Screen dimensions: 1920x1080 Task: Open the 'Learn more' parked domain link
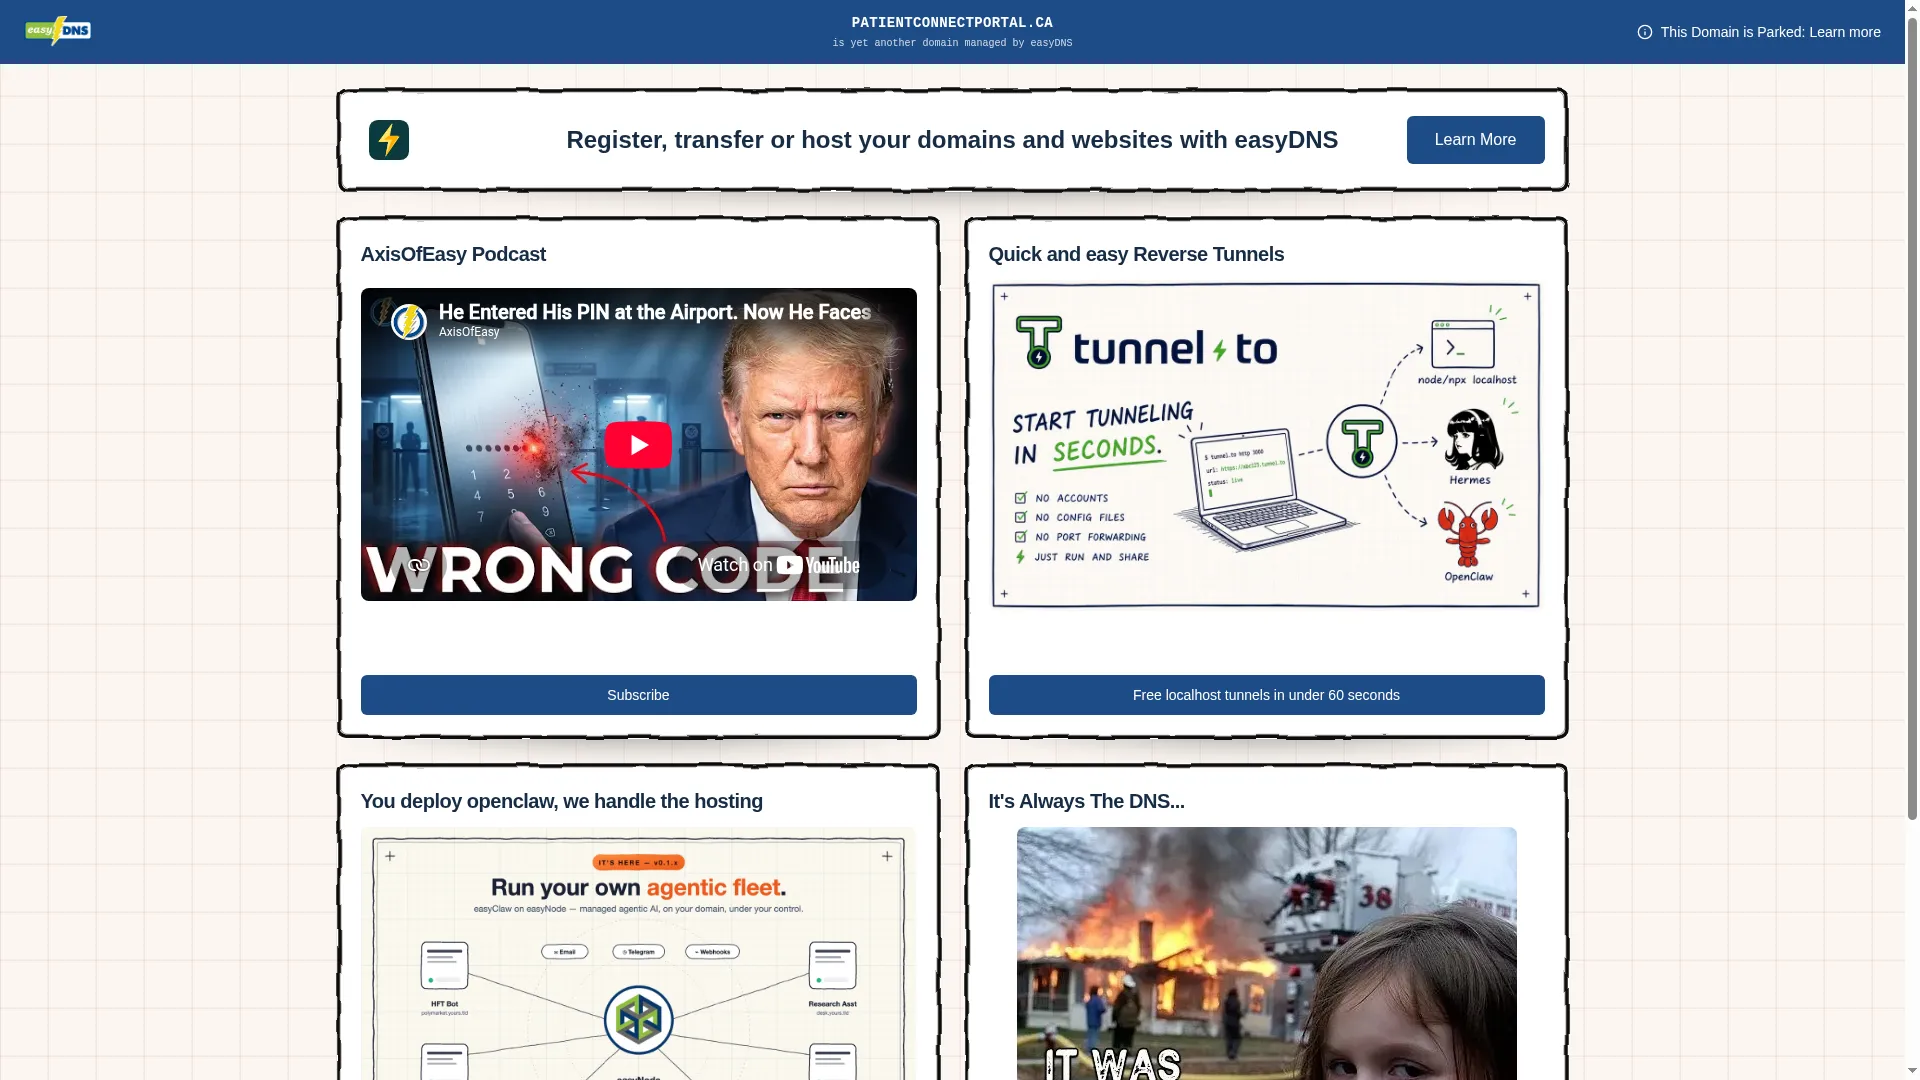(x=1844, y=32)
